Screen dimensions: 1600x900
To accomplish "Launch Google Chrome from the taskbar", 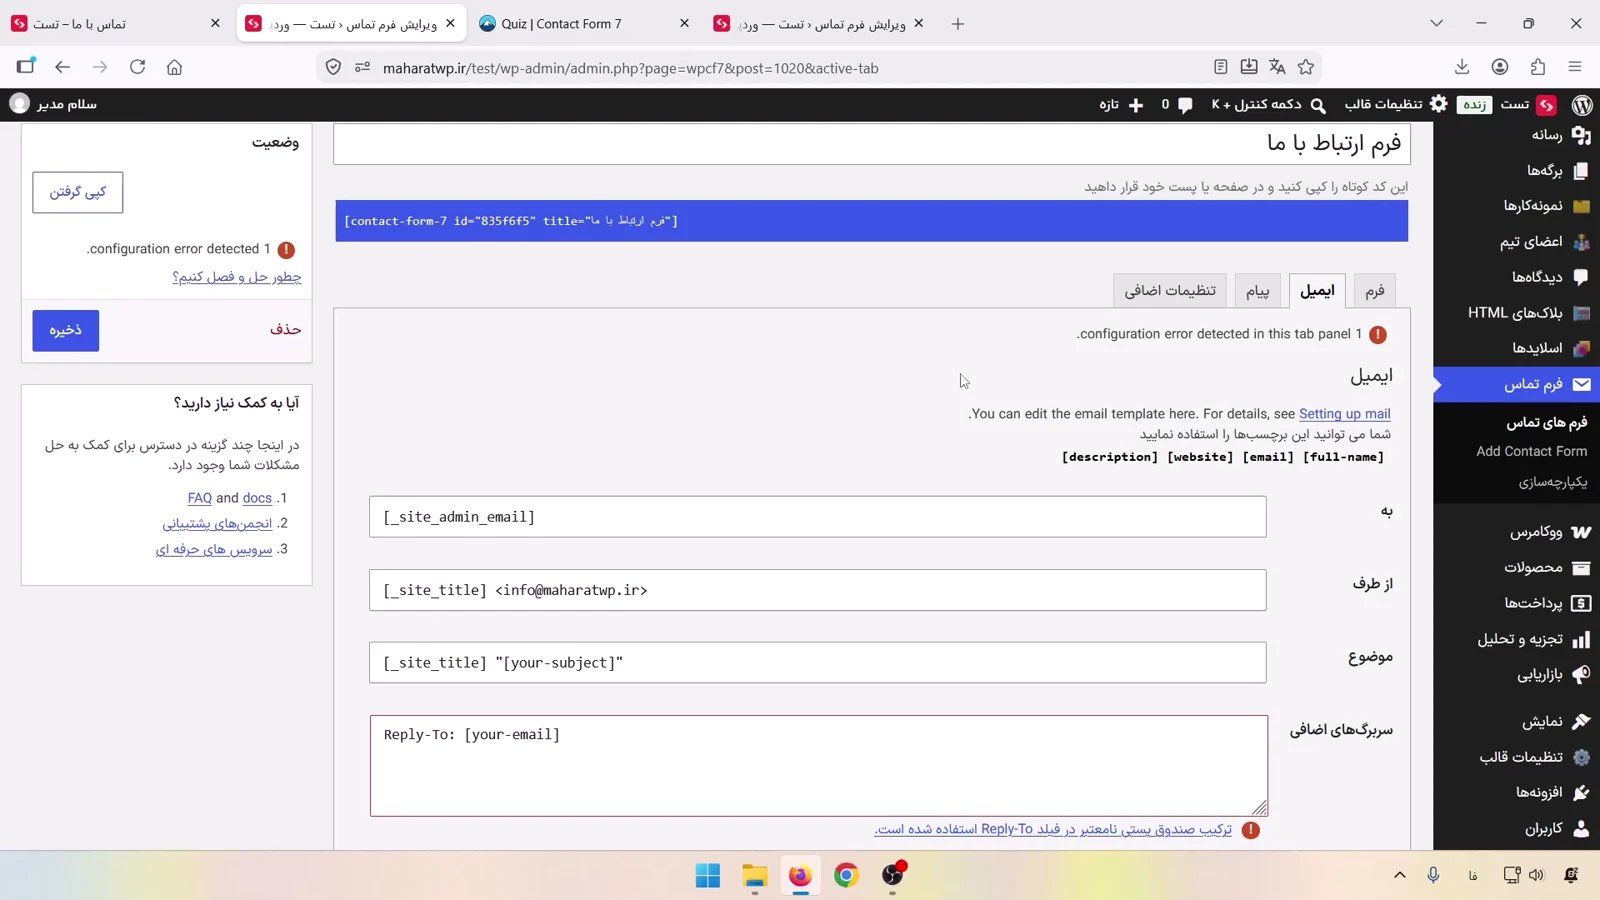I will [846, 875].
